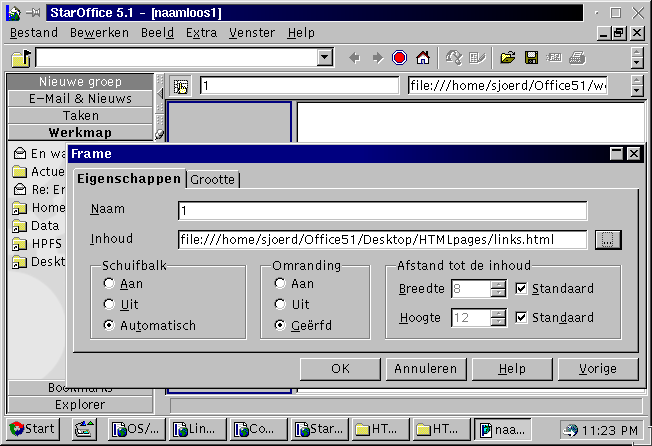The height and width of the screenshot is (446, 652).
Task: Click the red Stop loading icon
Action: (400, 58)
